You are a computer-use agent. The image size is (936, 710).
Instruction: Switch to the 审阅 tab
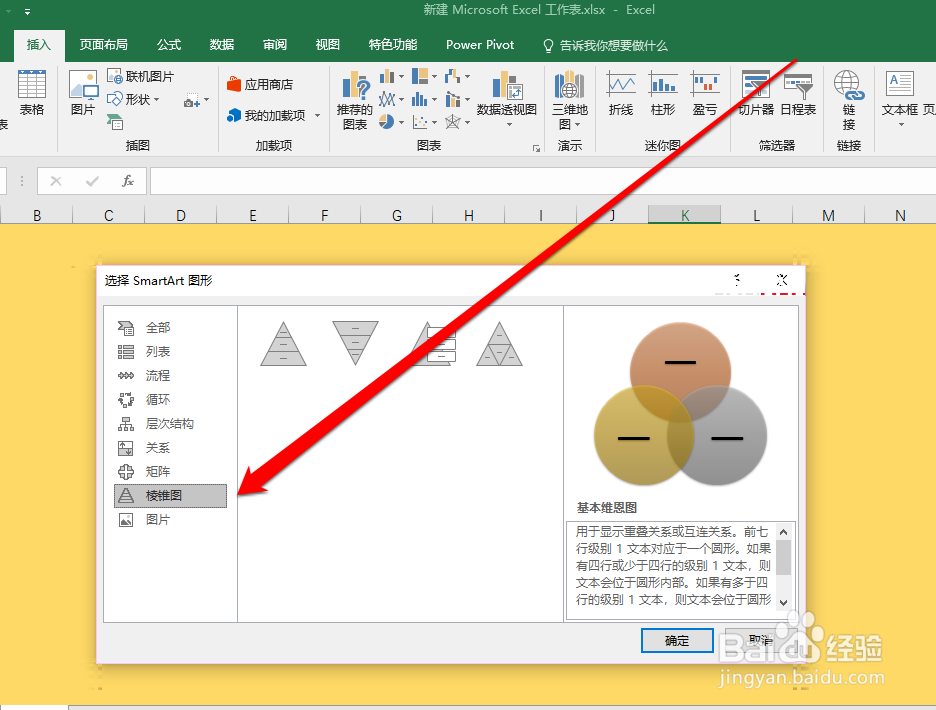click(275, 45)
